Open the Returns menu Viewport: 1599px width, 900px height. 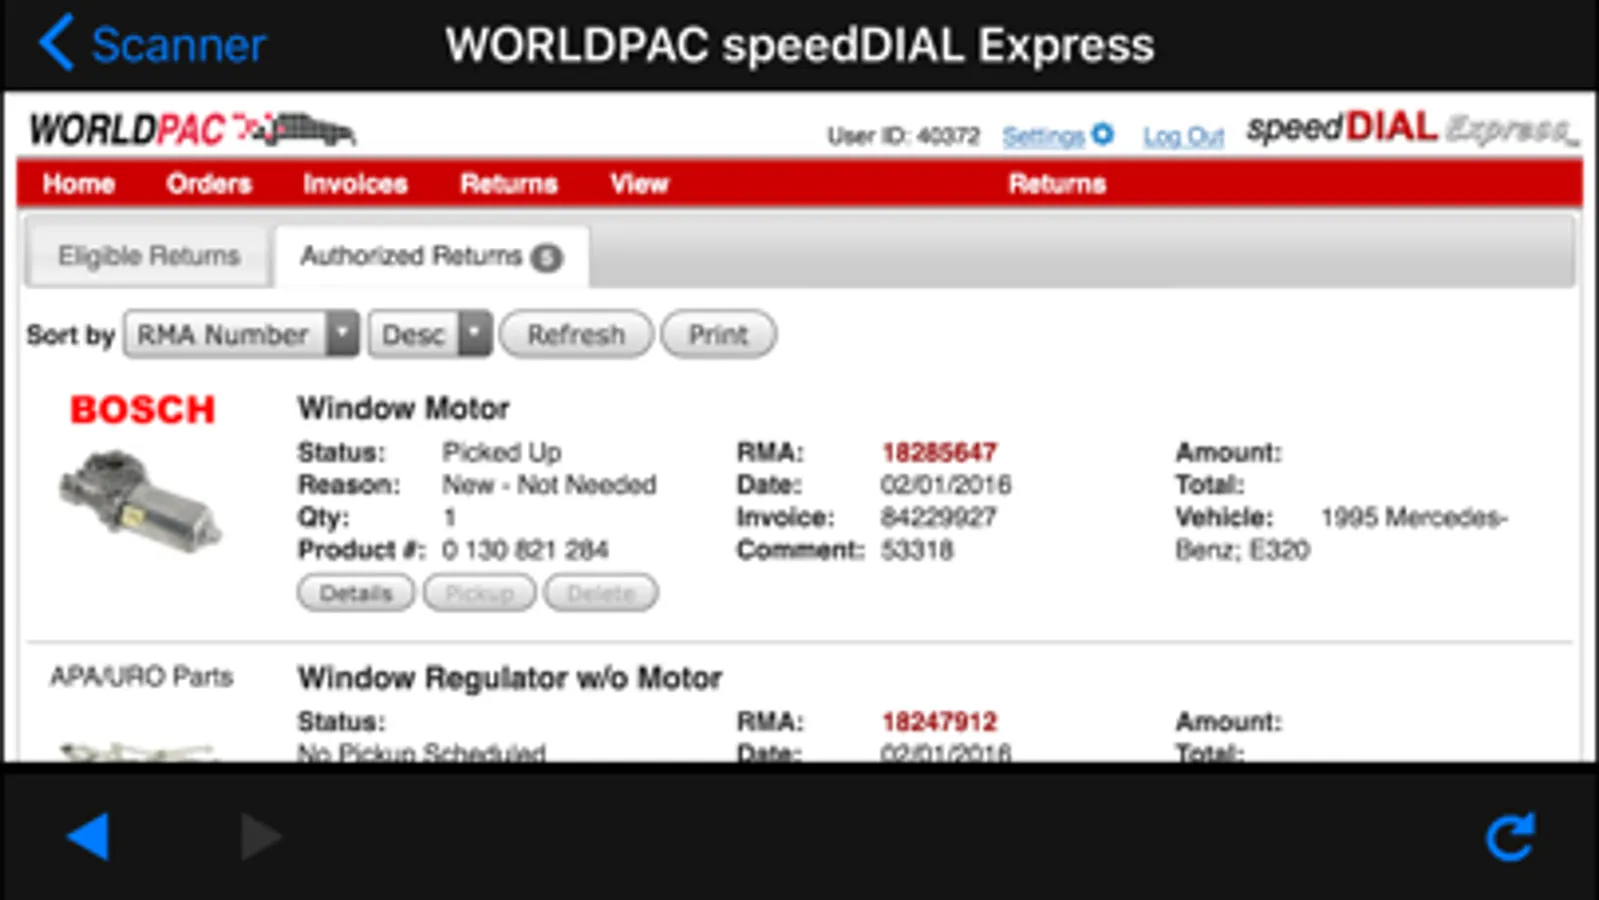509,183
